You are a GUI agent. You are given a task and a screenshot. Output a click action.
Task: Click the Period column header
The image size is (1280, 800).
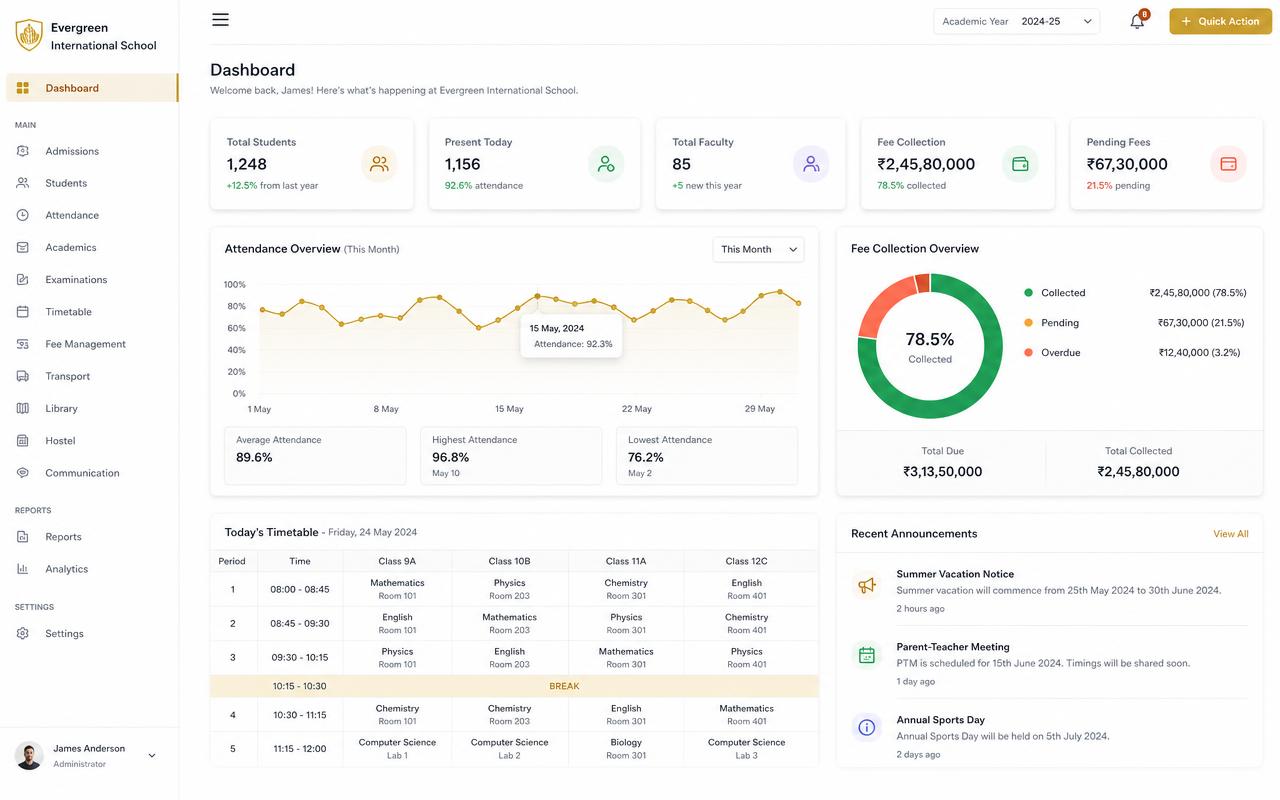coord(232,561)
